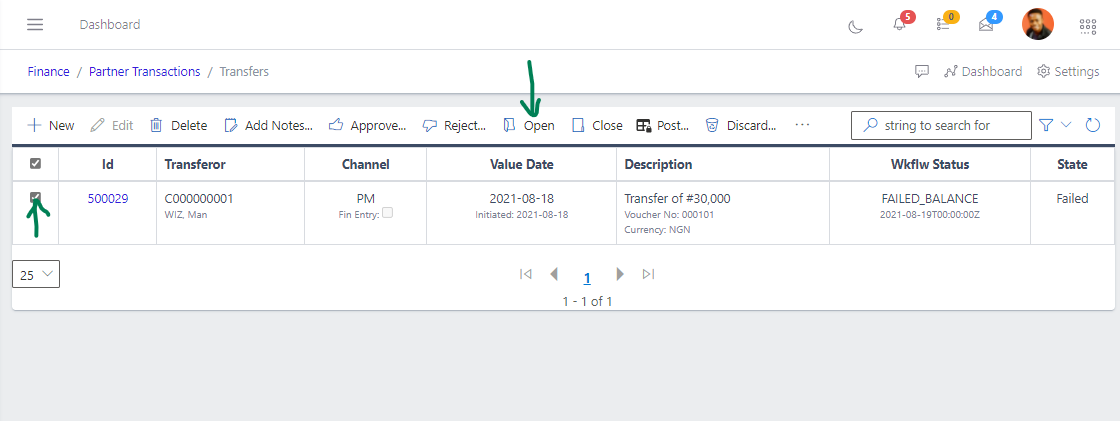Sort by the Description column header
This screenshot has height=421, width=1120.
pyautogui.click(x=723, y=164)
